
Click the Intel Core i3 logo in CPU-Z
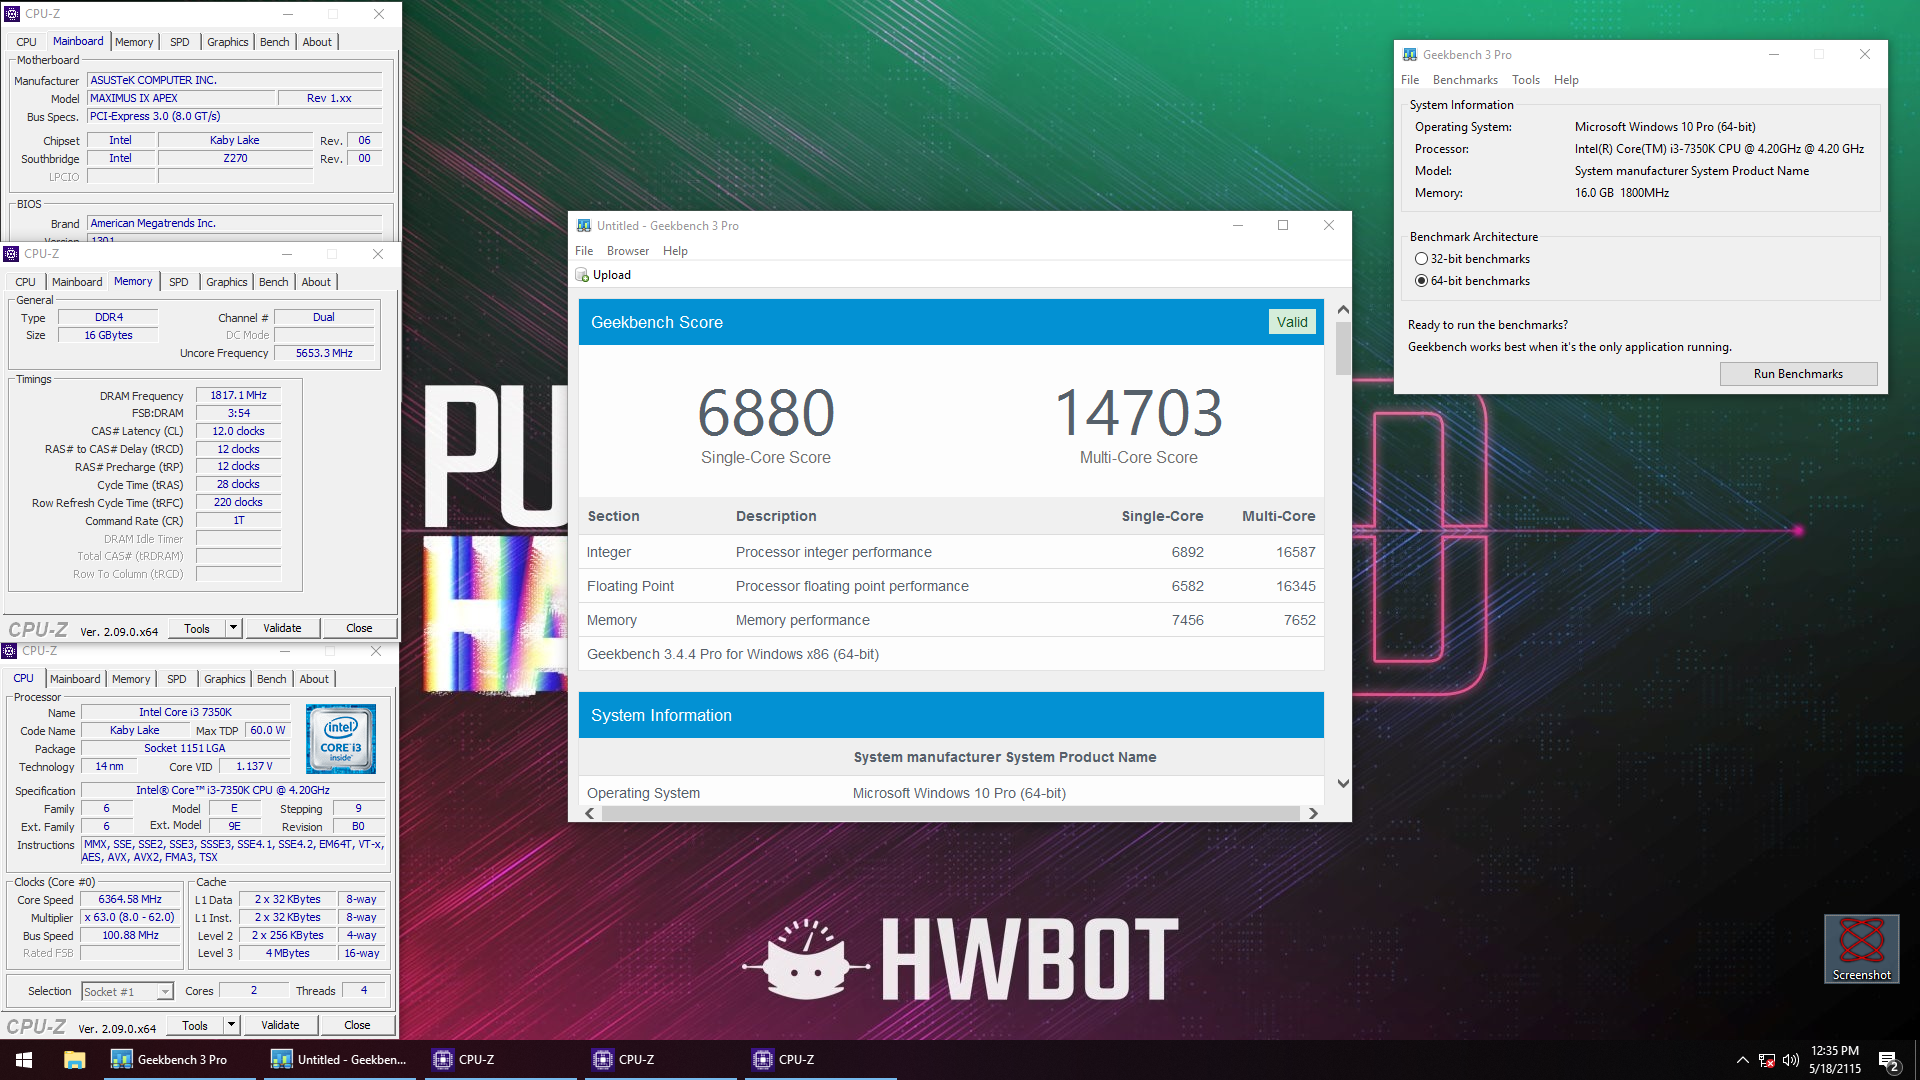pyautogui.click(x=341, y=739)
